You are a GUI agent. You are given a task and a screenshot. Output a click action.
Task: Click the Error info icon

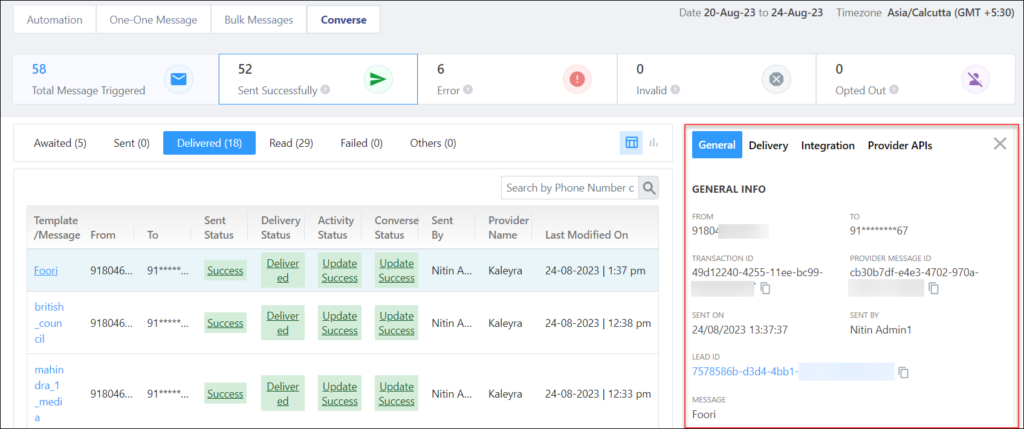coord(469,90)
